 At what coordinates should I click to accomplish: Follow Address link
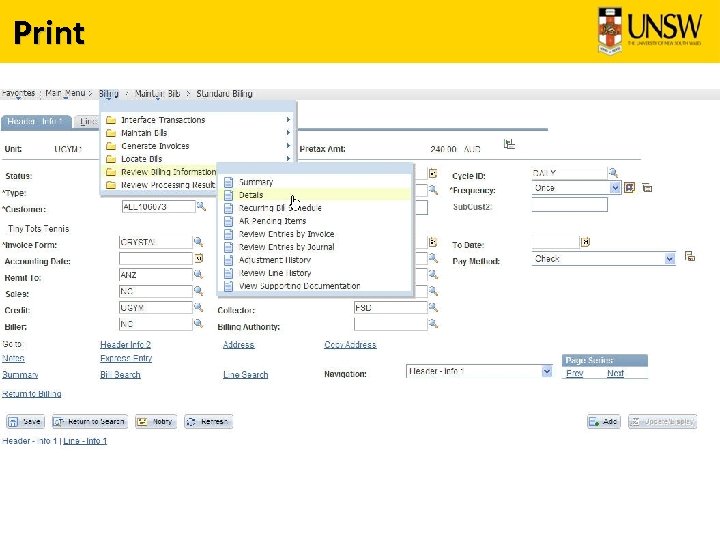pyautogui.click(x=238, y=344)
